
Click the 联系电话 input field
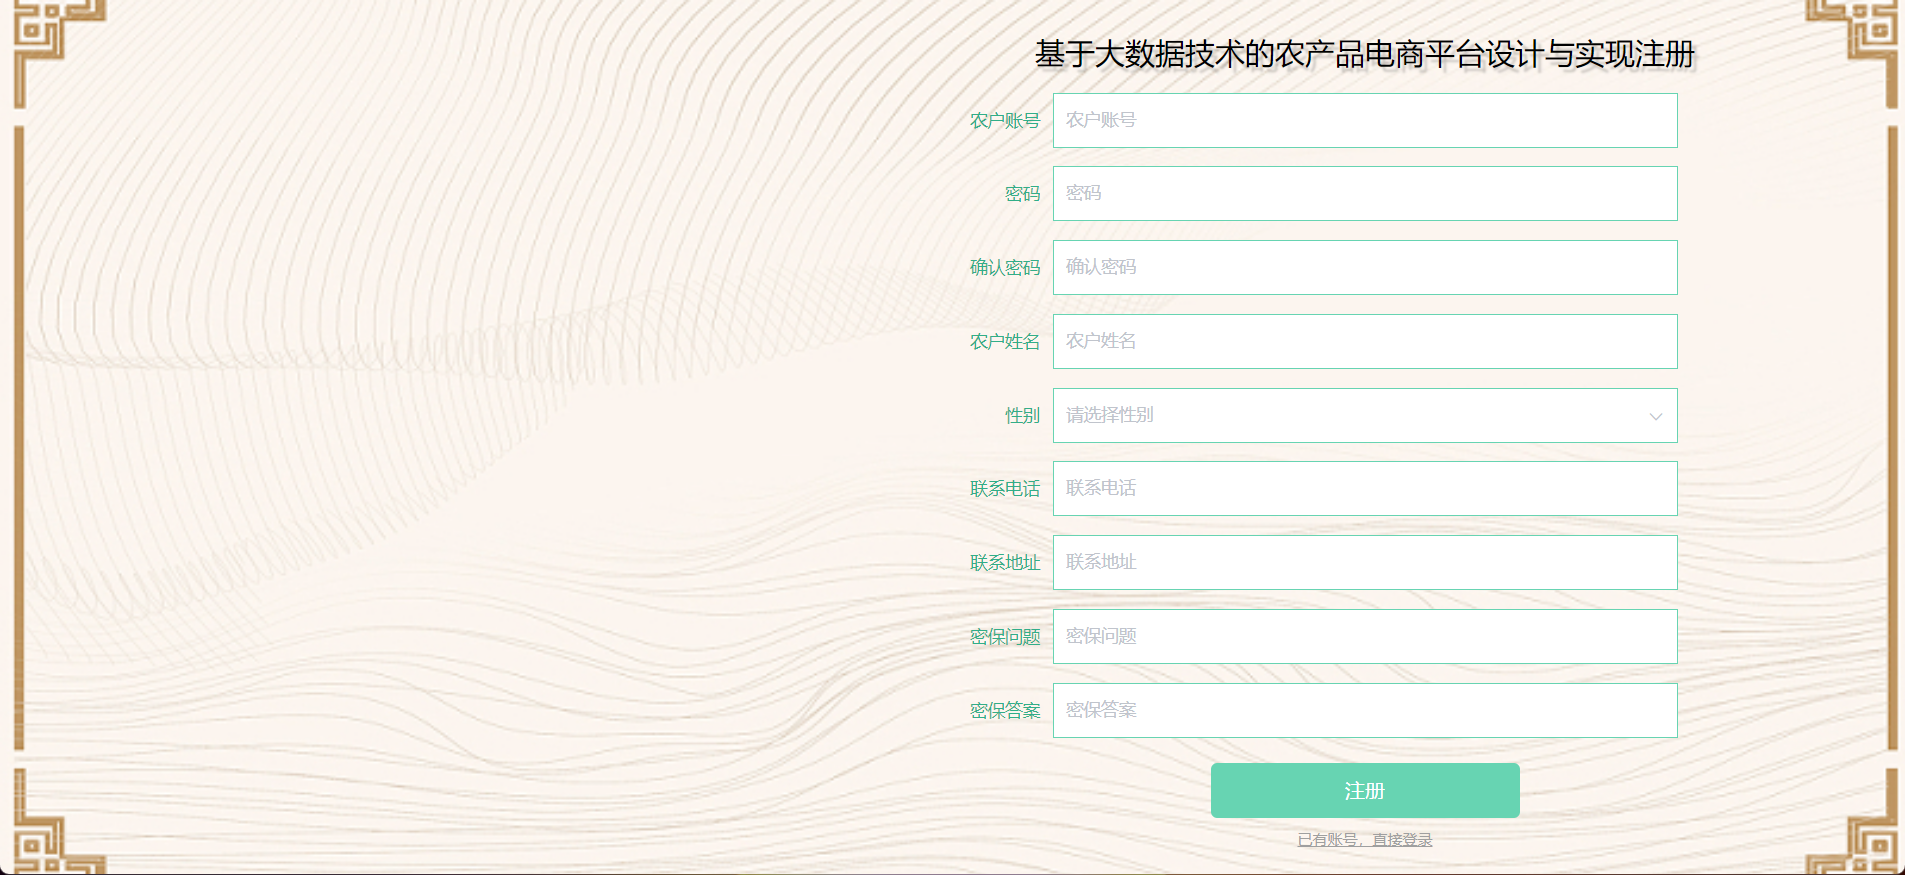(x=1365, y=488)
